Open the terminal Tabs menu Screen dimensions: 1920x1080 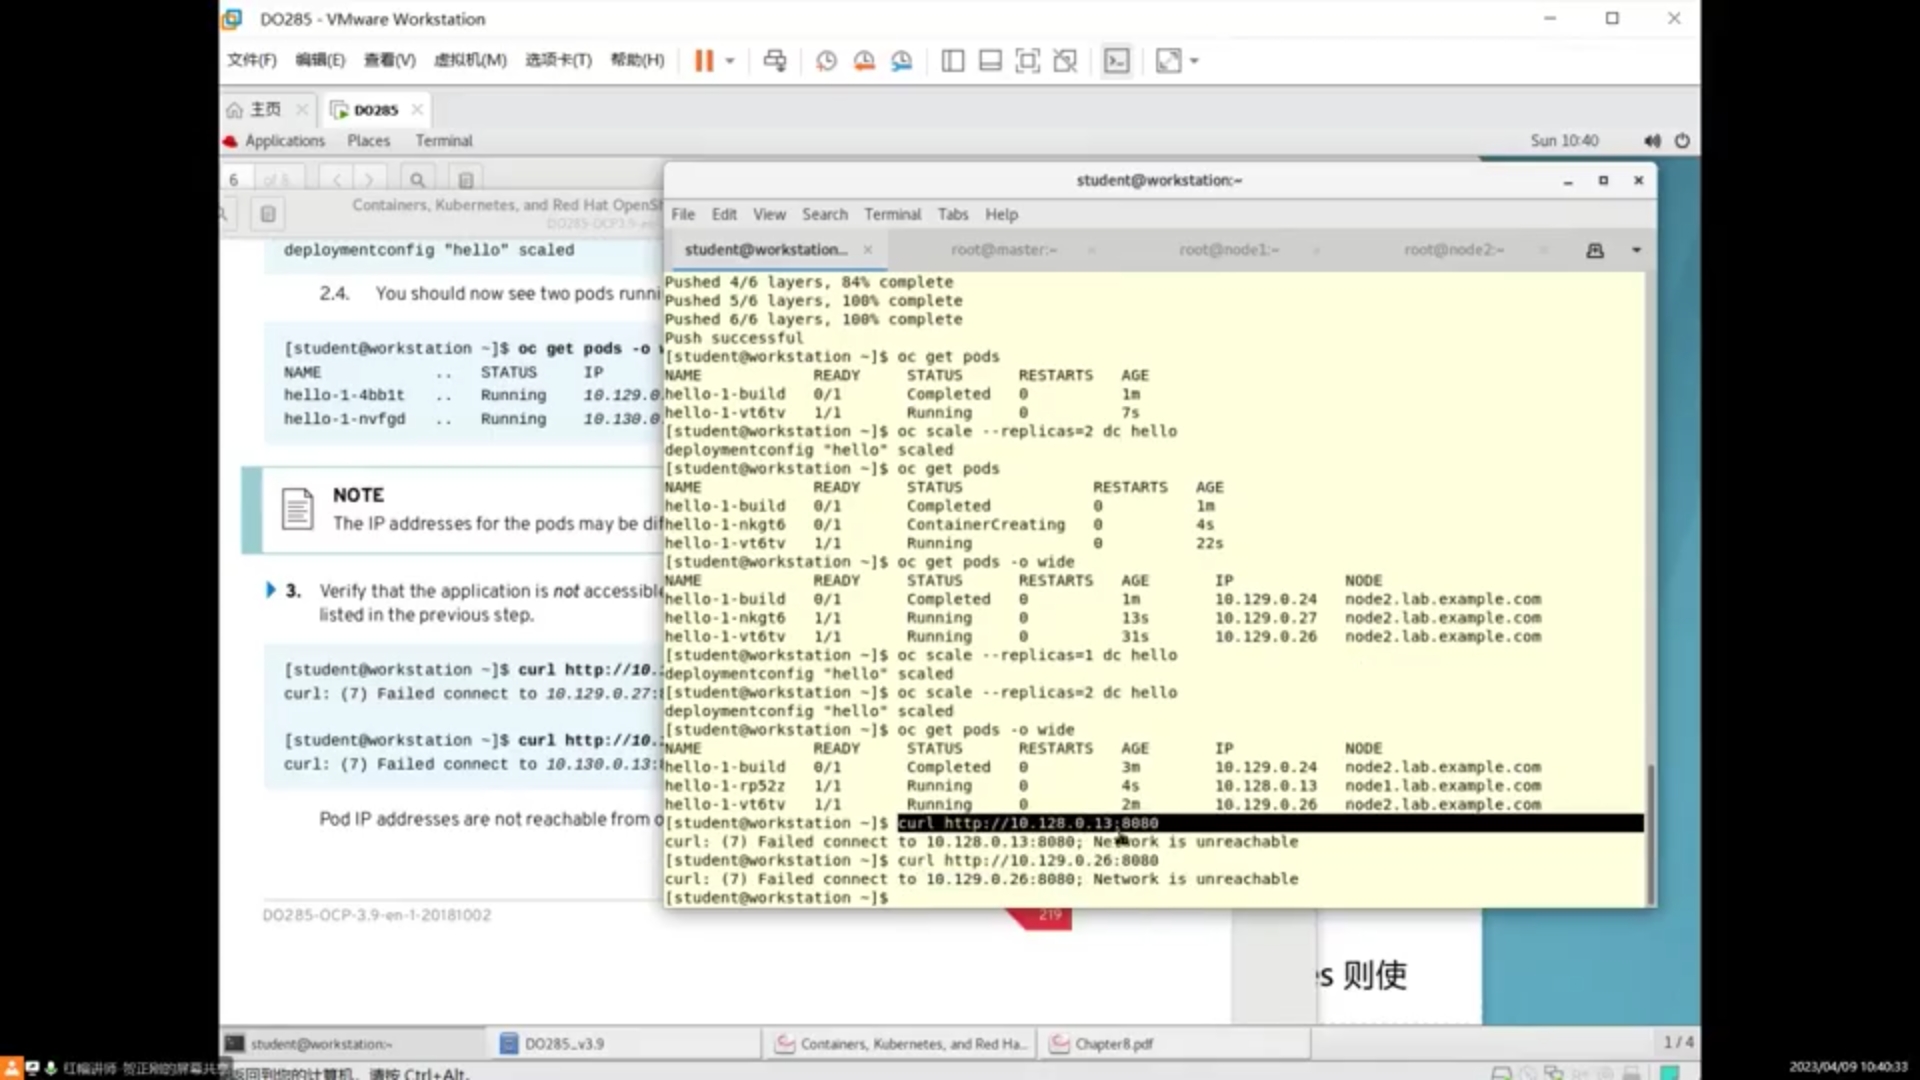click(953, 214)
